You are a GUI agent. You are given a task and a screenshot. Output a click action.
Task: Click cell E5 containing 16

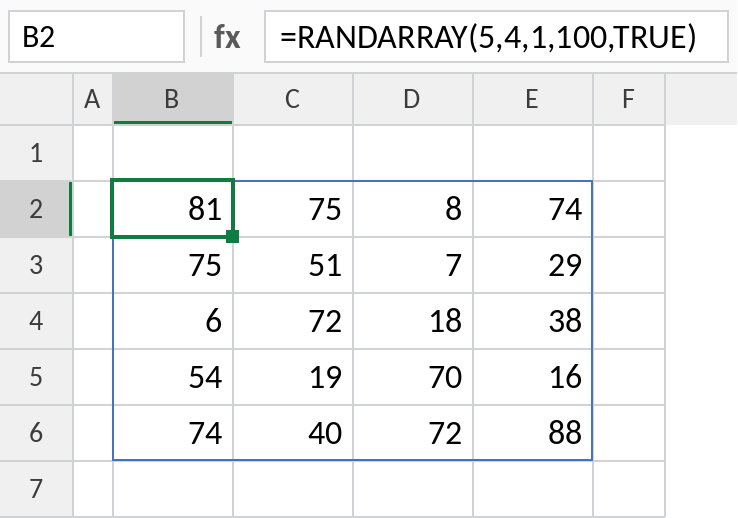[x=533, y=377]
